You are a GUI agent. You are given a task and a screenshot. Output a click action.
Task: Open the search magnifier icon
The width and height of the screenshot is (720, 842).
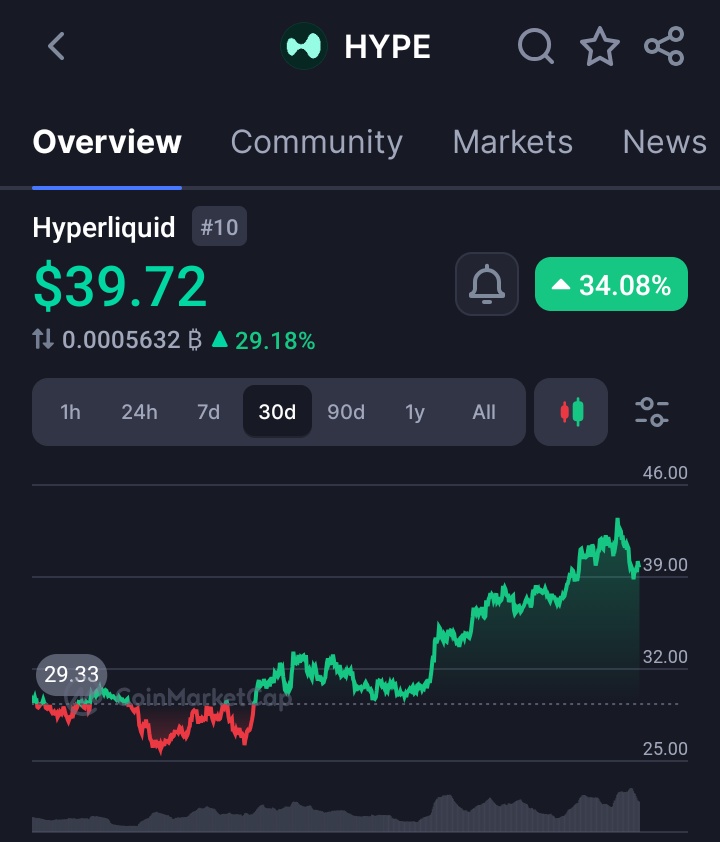535,46
